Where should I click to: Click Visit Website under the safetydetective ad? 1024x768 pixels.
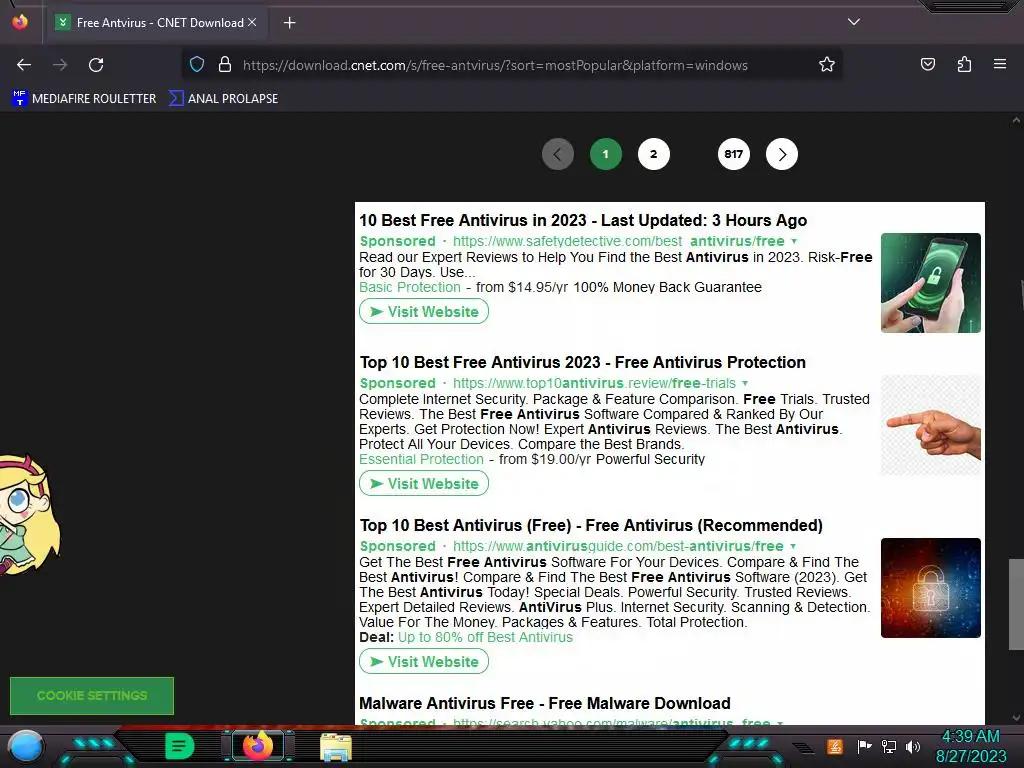pos(424,312)
